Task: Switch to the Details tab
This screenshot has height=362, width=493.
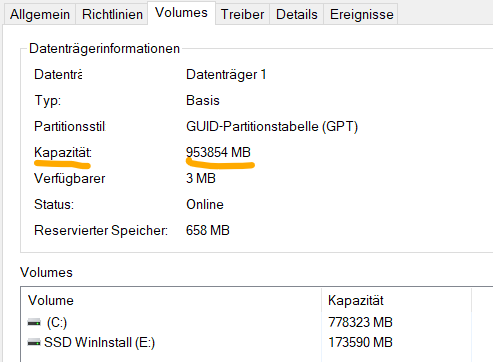Action: tap(297, 14)
